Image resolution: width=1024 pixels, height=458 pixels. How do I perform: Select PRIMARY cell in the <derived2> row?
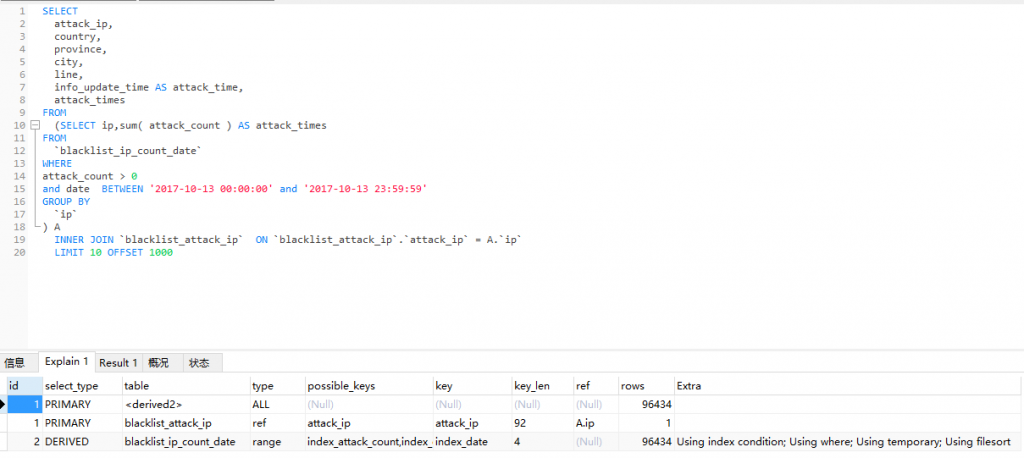coord(82,404)
